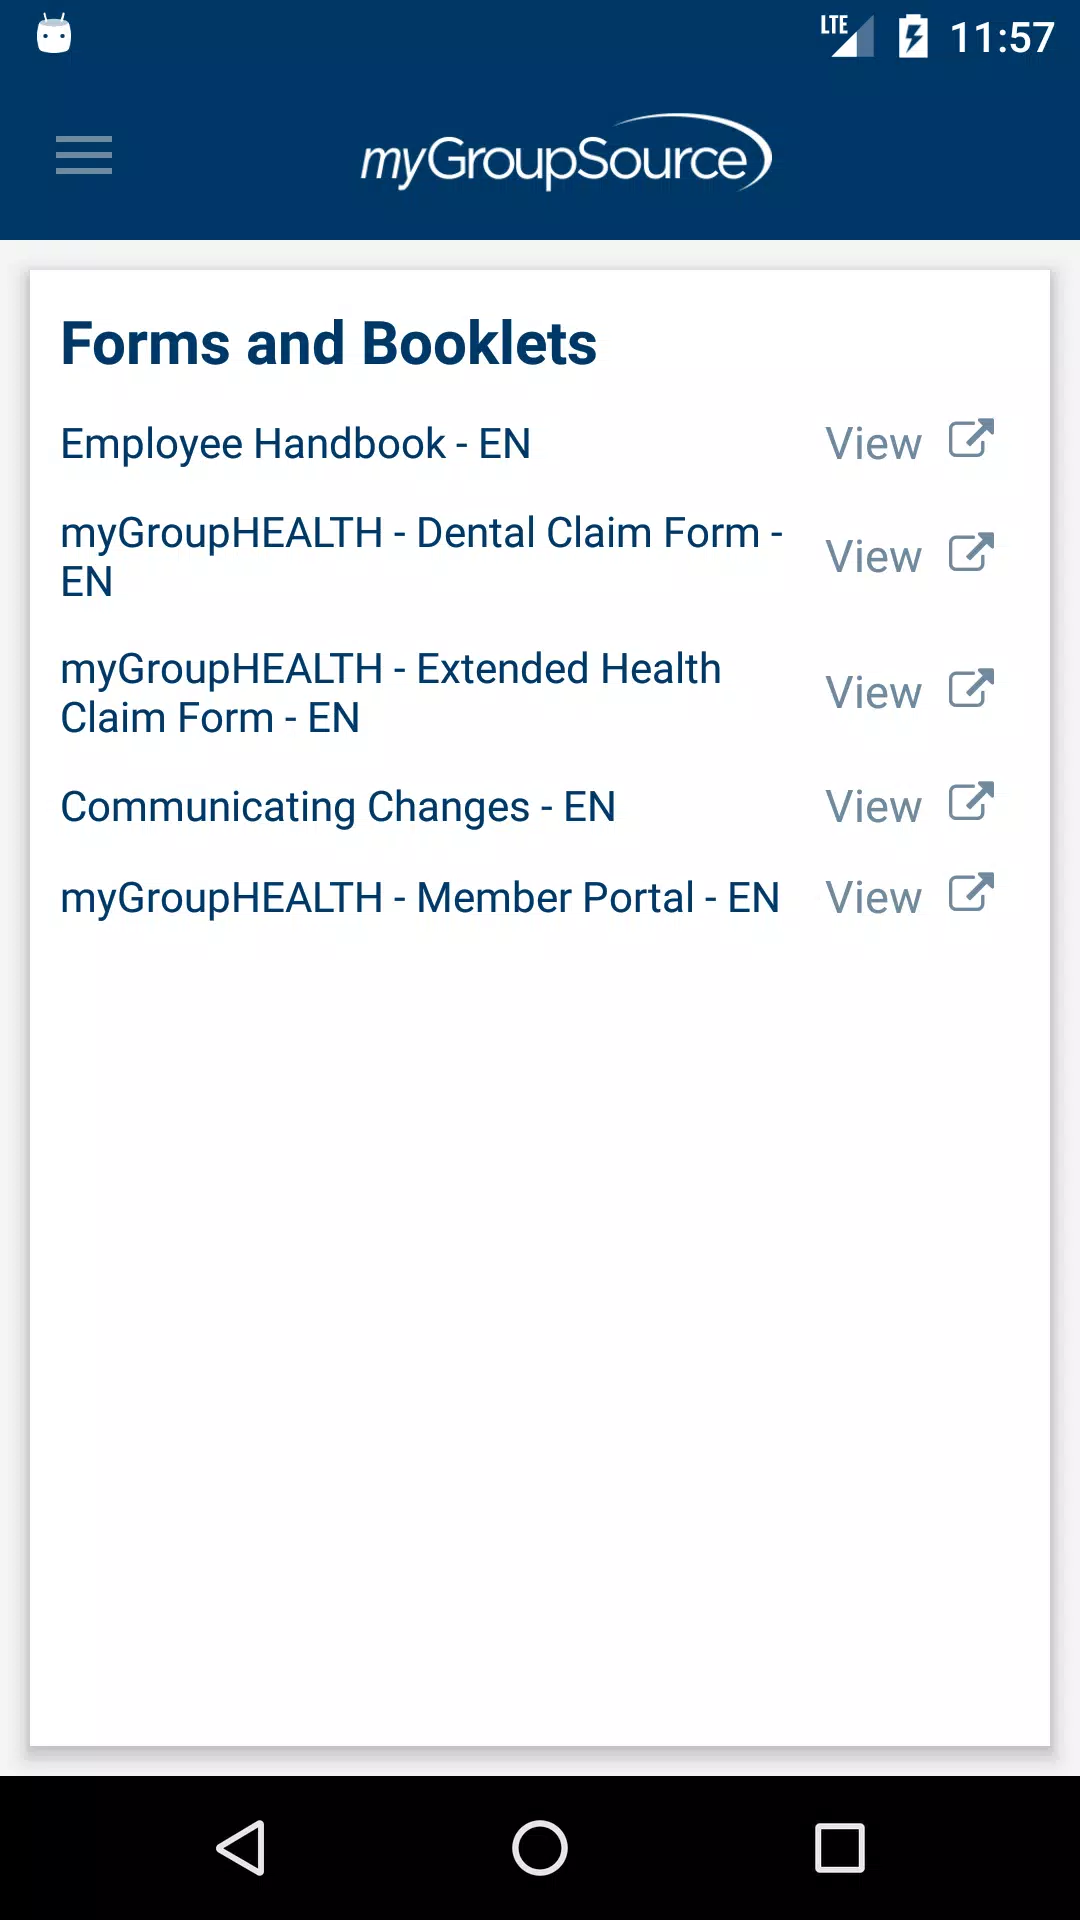The image size is (1080, 1920).
Task: Select myGroupHEALTH - Dental Claim Form entry
Action: coord(421,557)
